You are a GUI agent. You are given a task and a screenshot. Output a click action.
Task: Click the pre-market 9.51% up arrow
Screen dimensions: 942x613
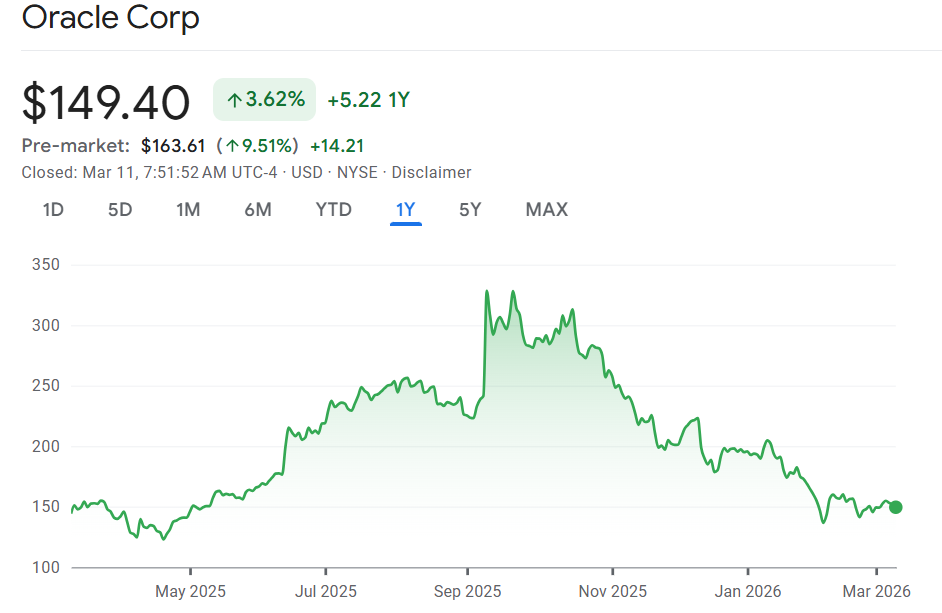click(231, 146)
